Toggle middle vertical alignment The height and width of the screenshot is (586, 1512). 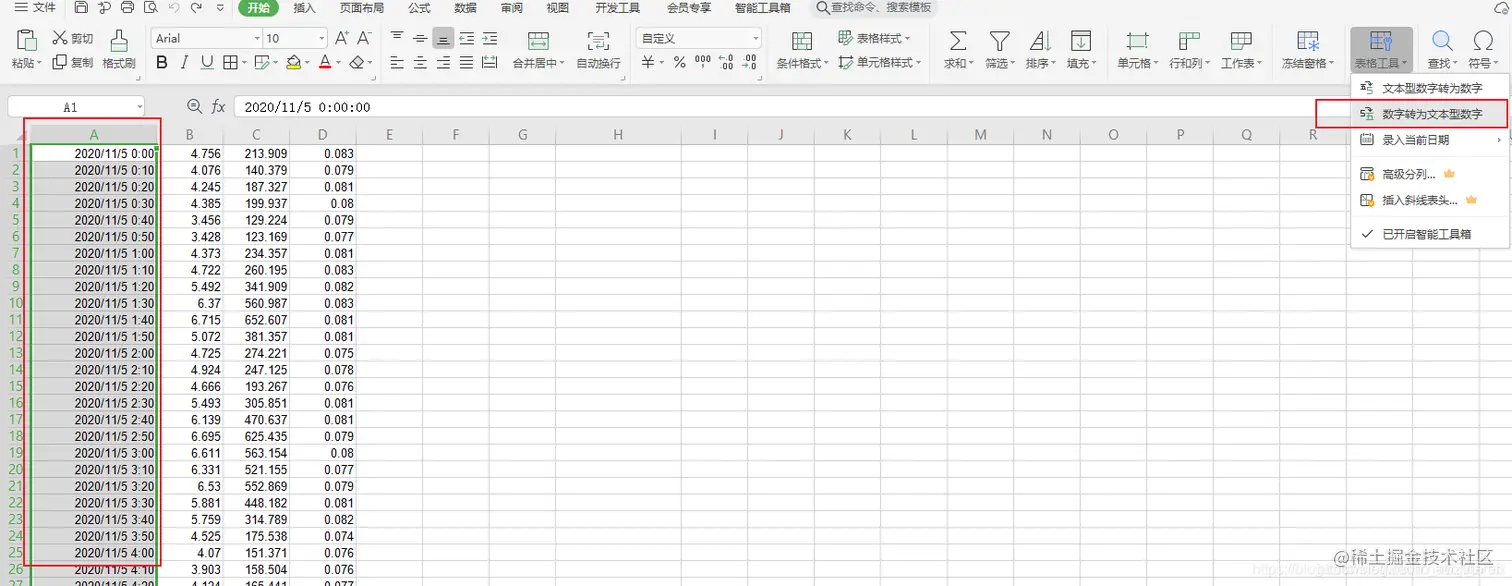(x=420, y=38)
